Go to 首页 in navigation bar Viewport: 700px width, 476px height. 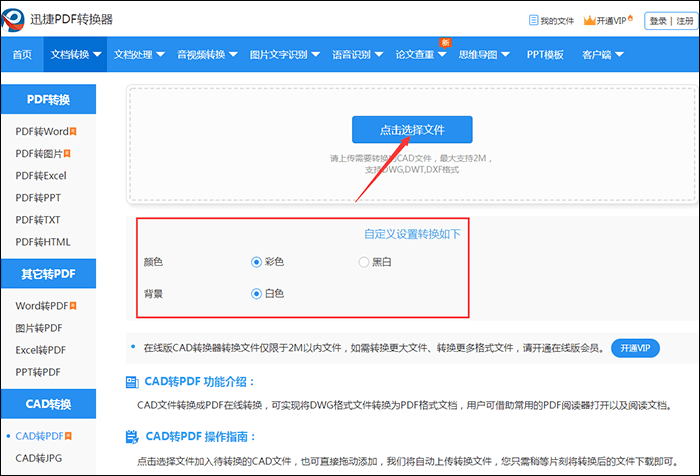[x=22, y=54]
